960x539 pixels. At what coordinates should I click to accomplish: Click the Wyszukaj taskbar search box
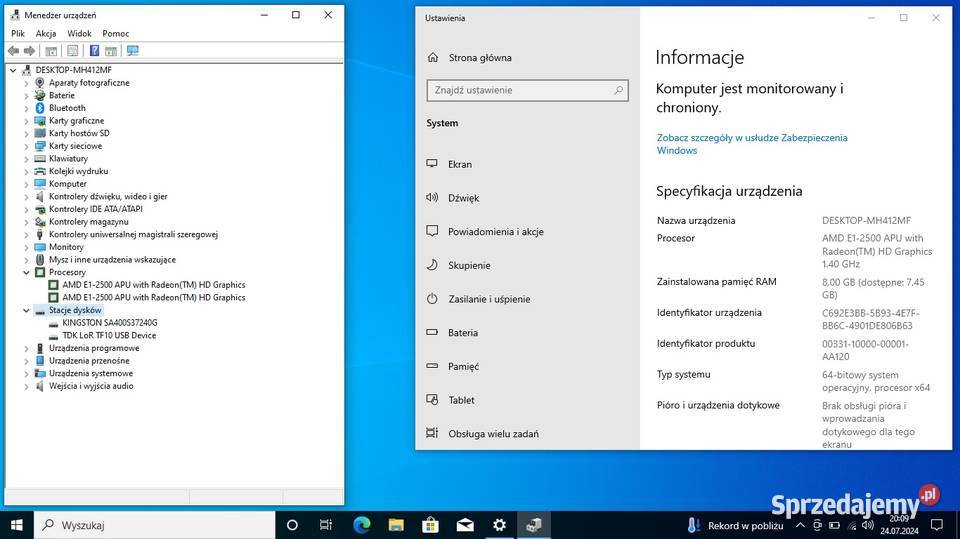pyautogui.click(x=154, y=525)
